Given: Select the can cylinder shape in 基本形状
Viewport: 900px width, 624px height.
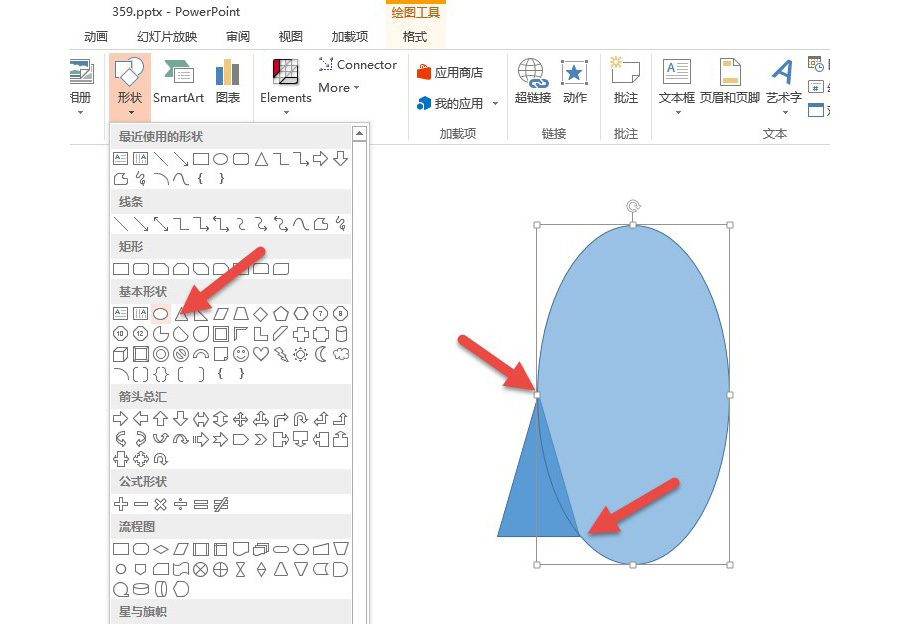Looking at the screenshot, I should point(341,334).
